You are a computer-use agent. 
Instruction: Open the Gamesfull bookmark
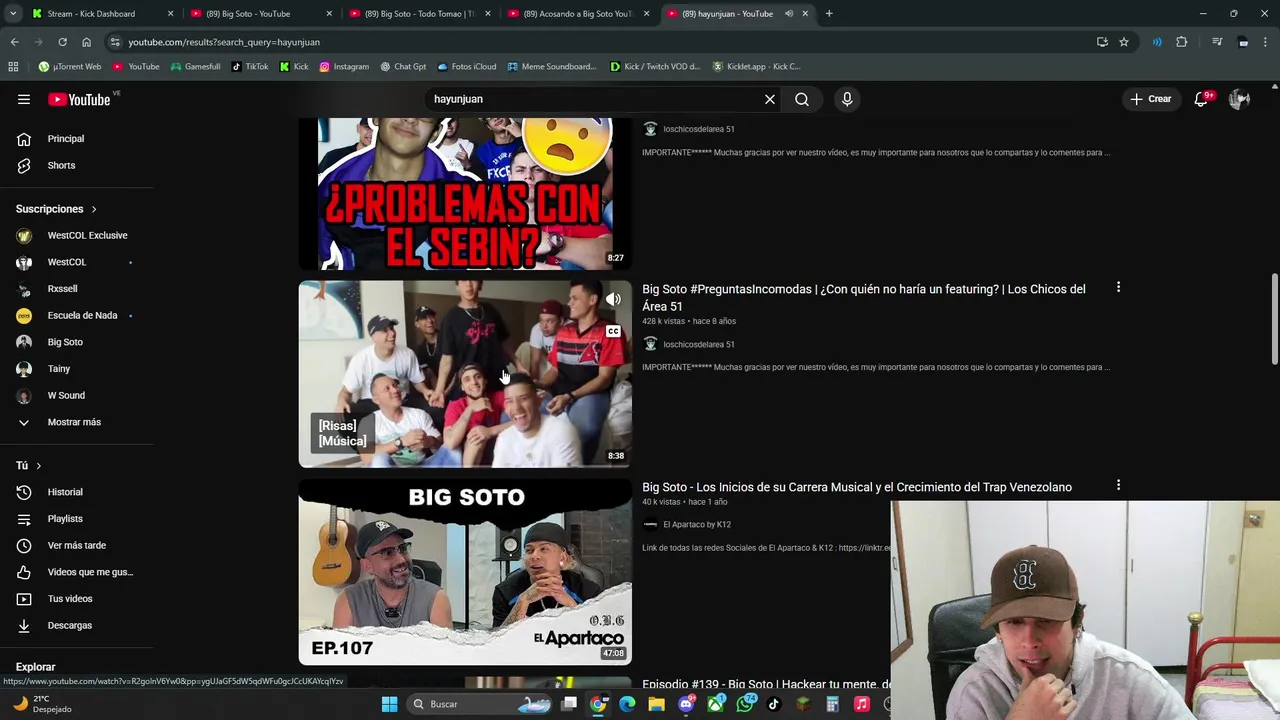coord(195,67)
